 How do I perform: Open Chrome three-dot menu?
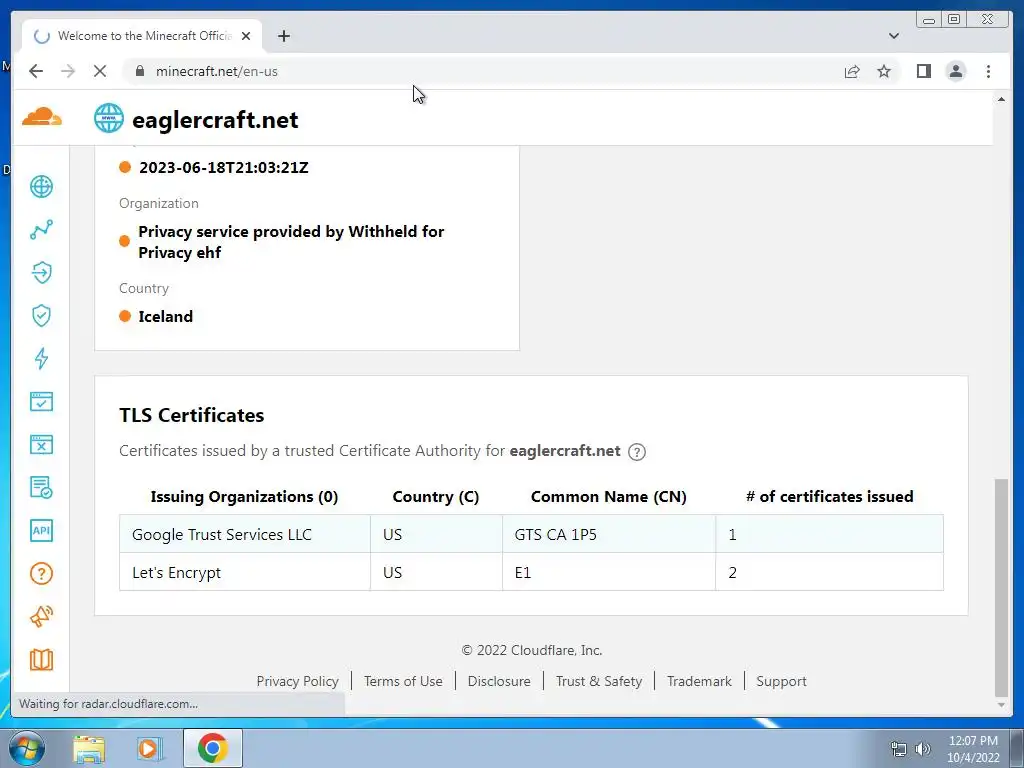(x=988, y=71)
